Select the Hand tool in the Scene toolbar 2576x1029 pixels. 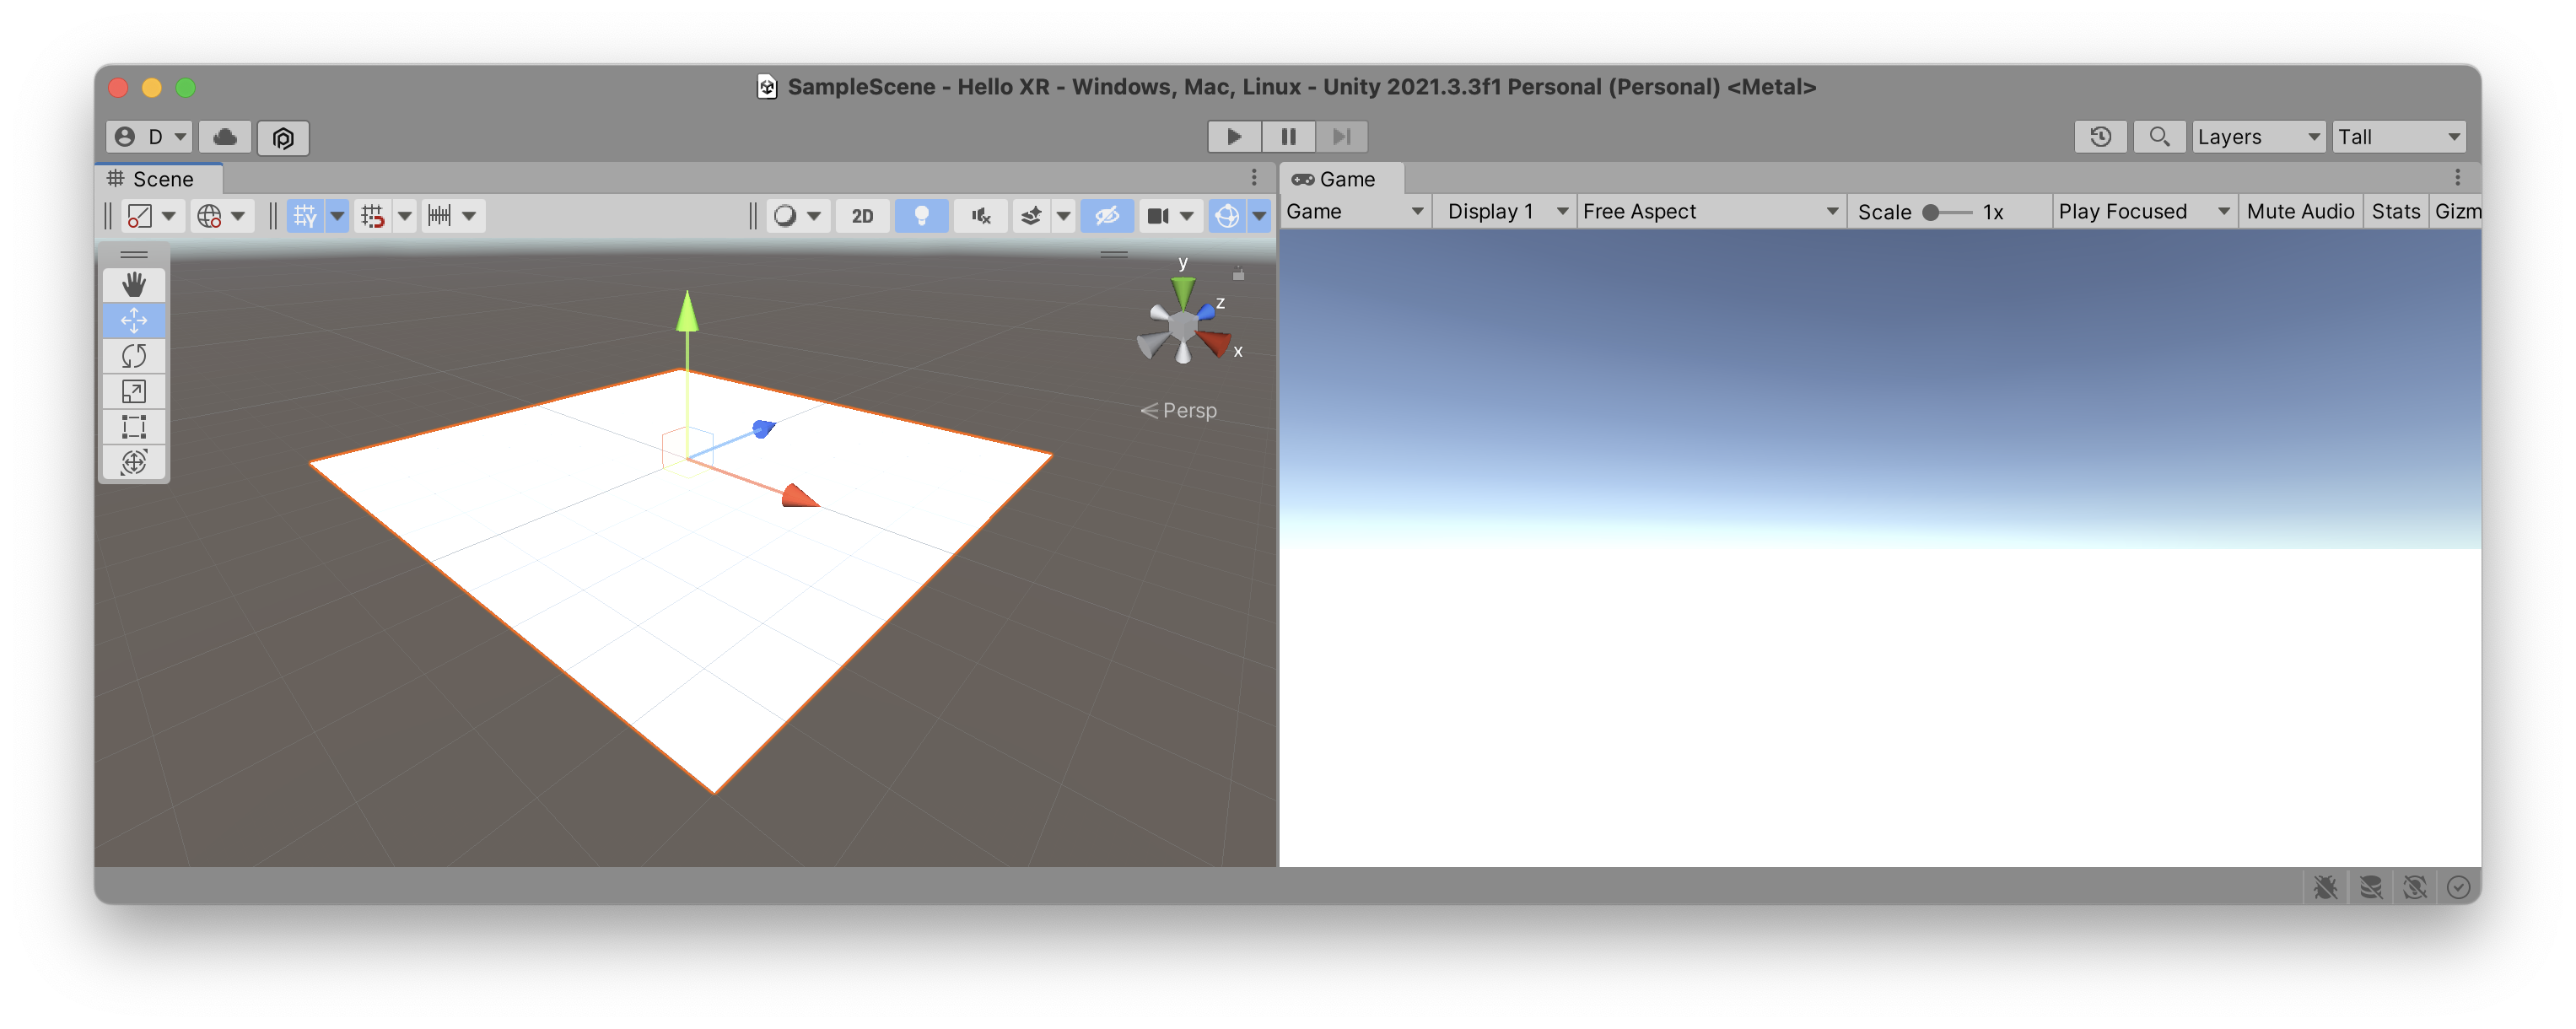133,285
